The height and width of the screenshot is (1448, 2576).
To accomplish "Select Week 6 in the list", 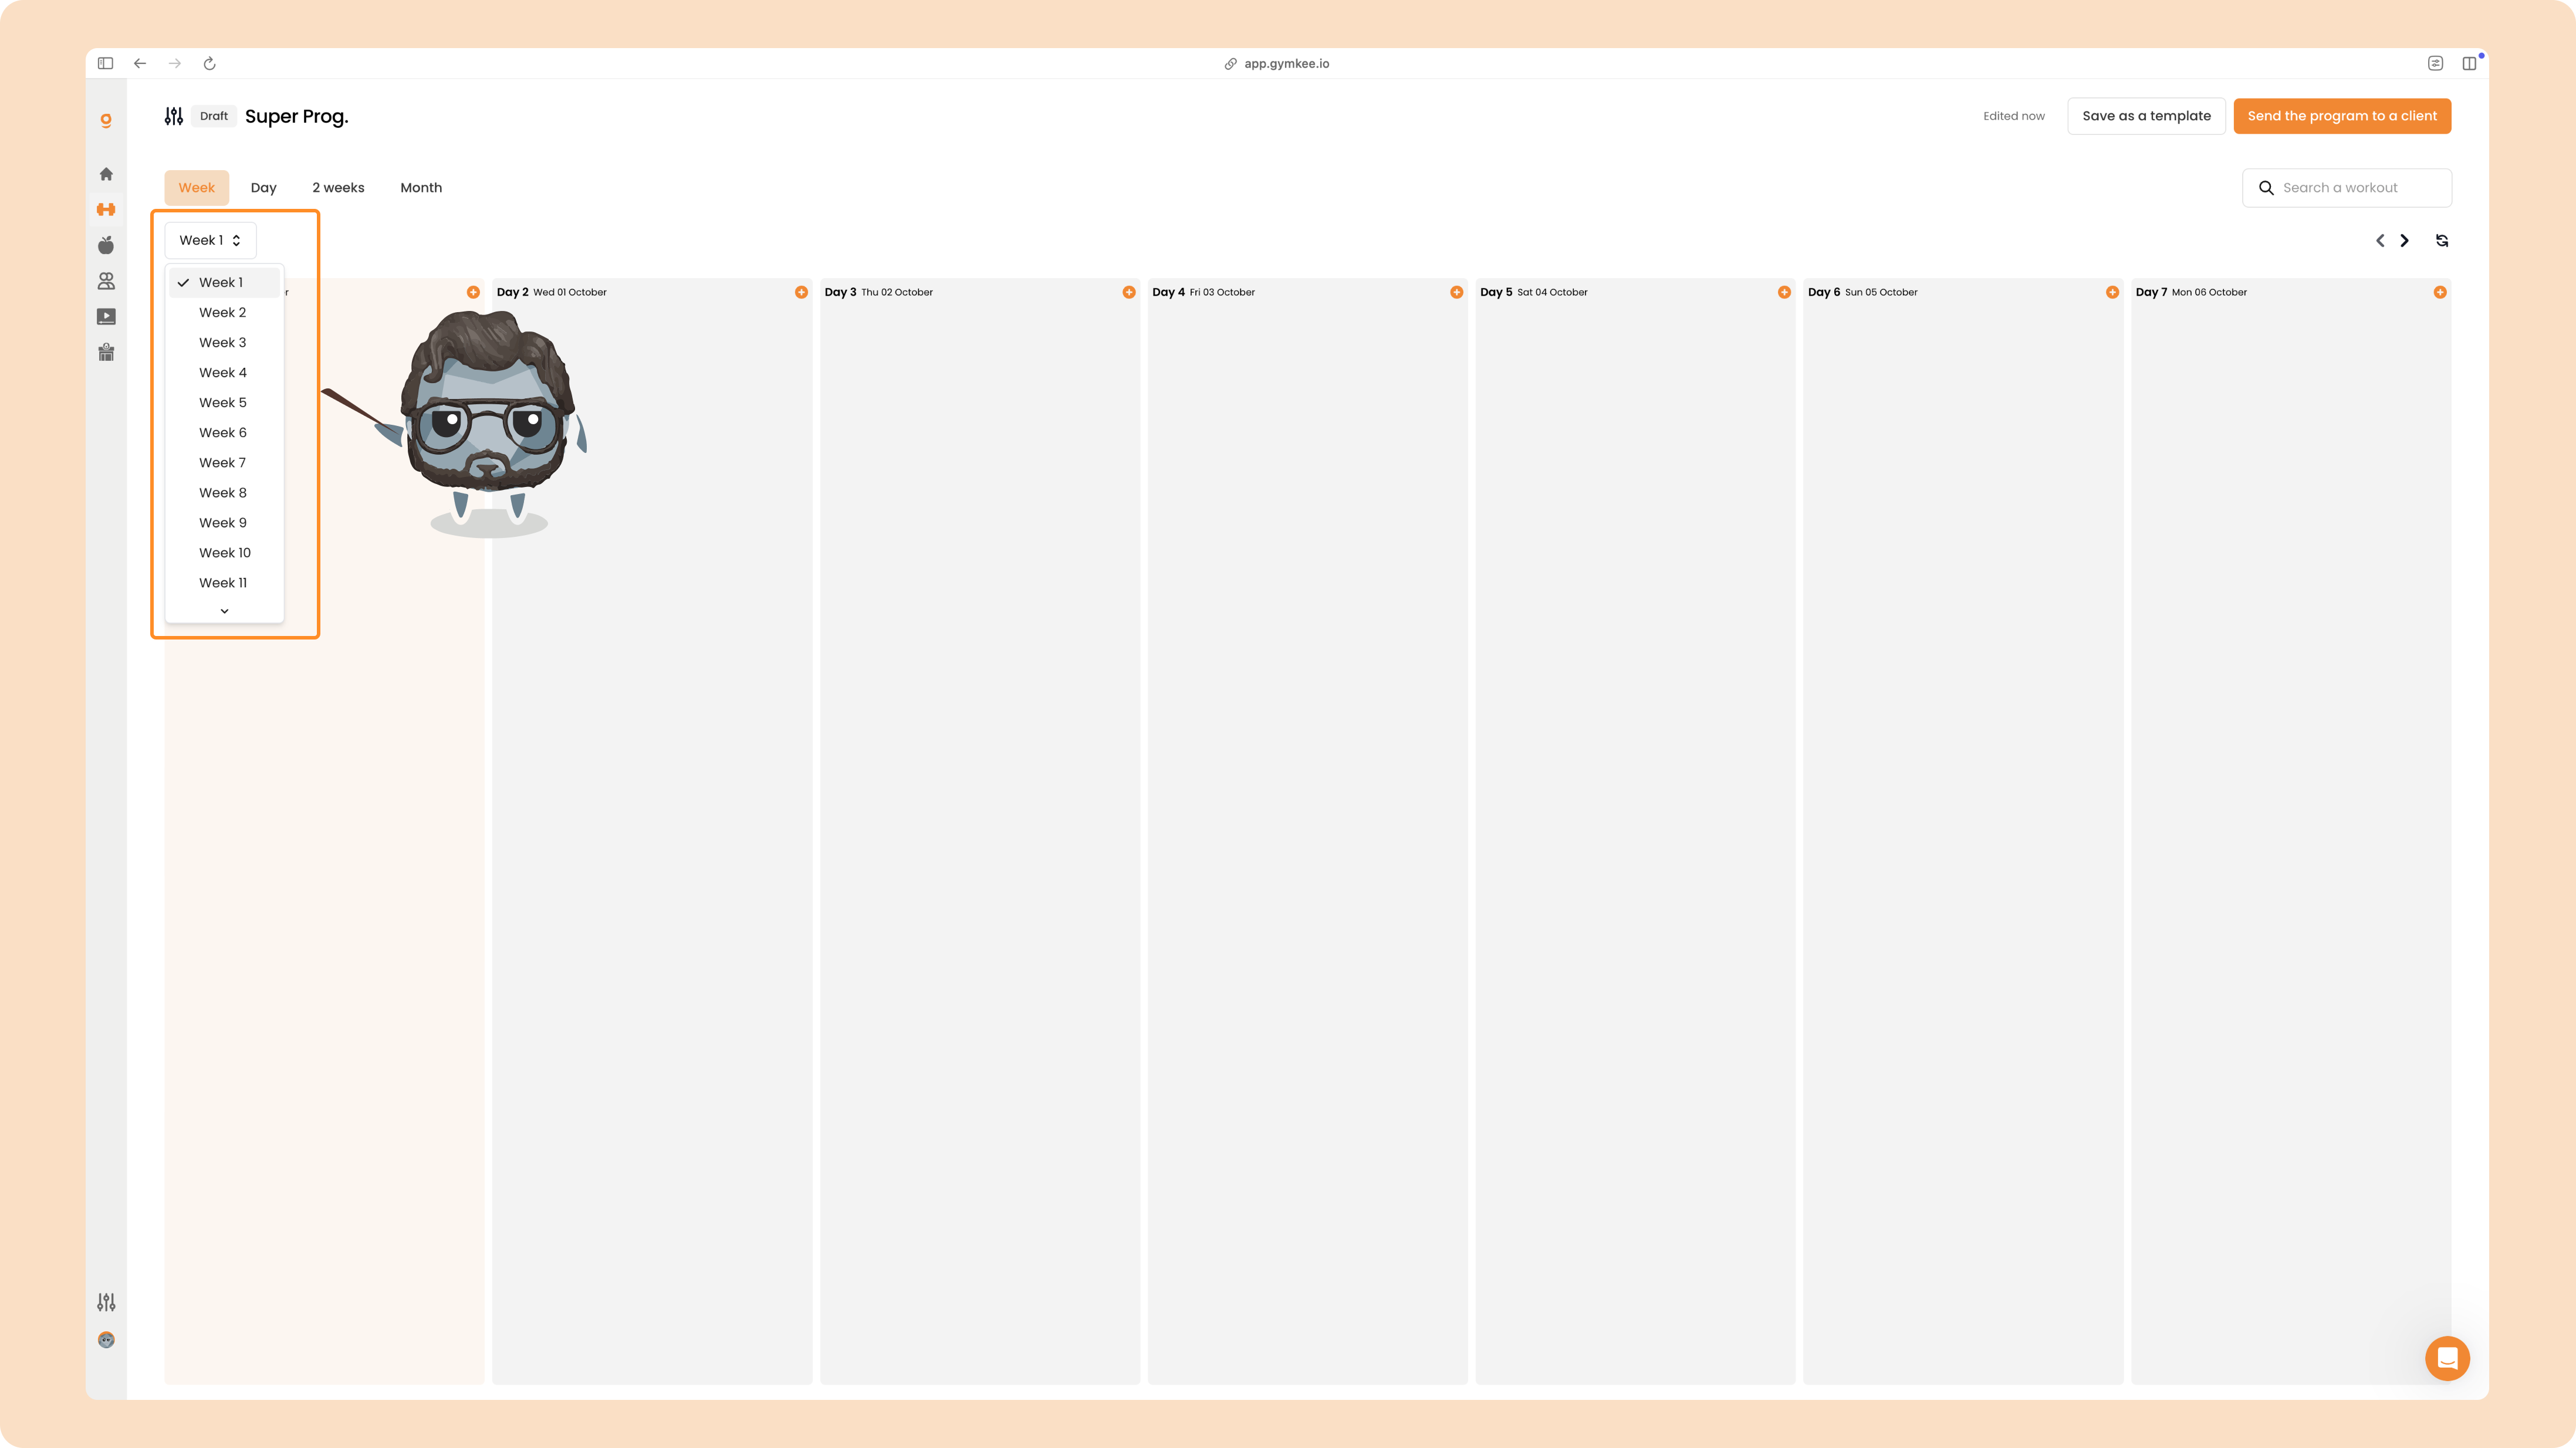I will tap(224, 432).
